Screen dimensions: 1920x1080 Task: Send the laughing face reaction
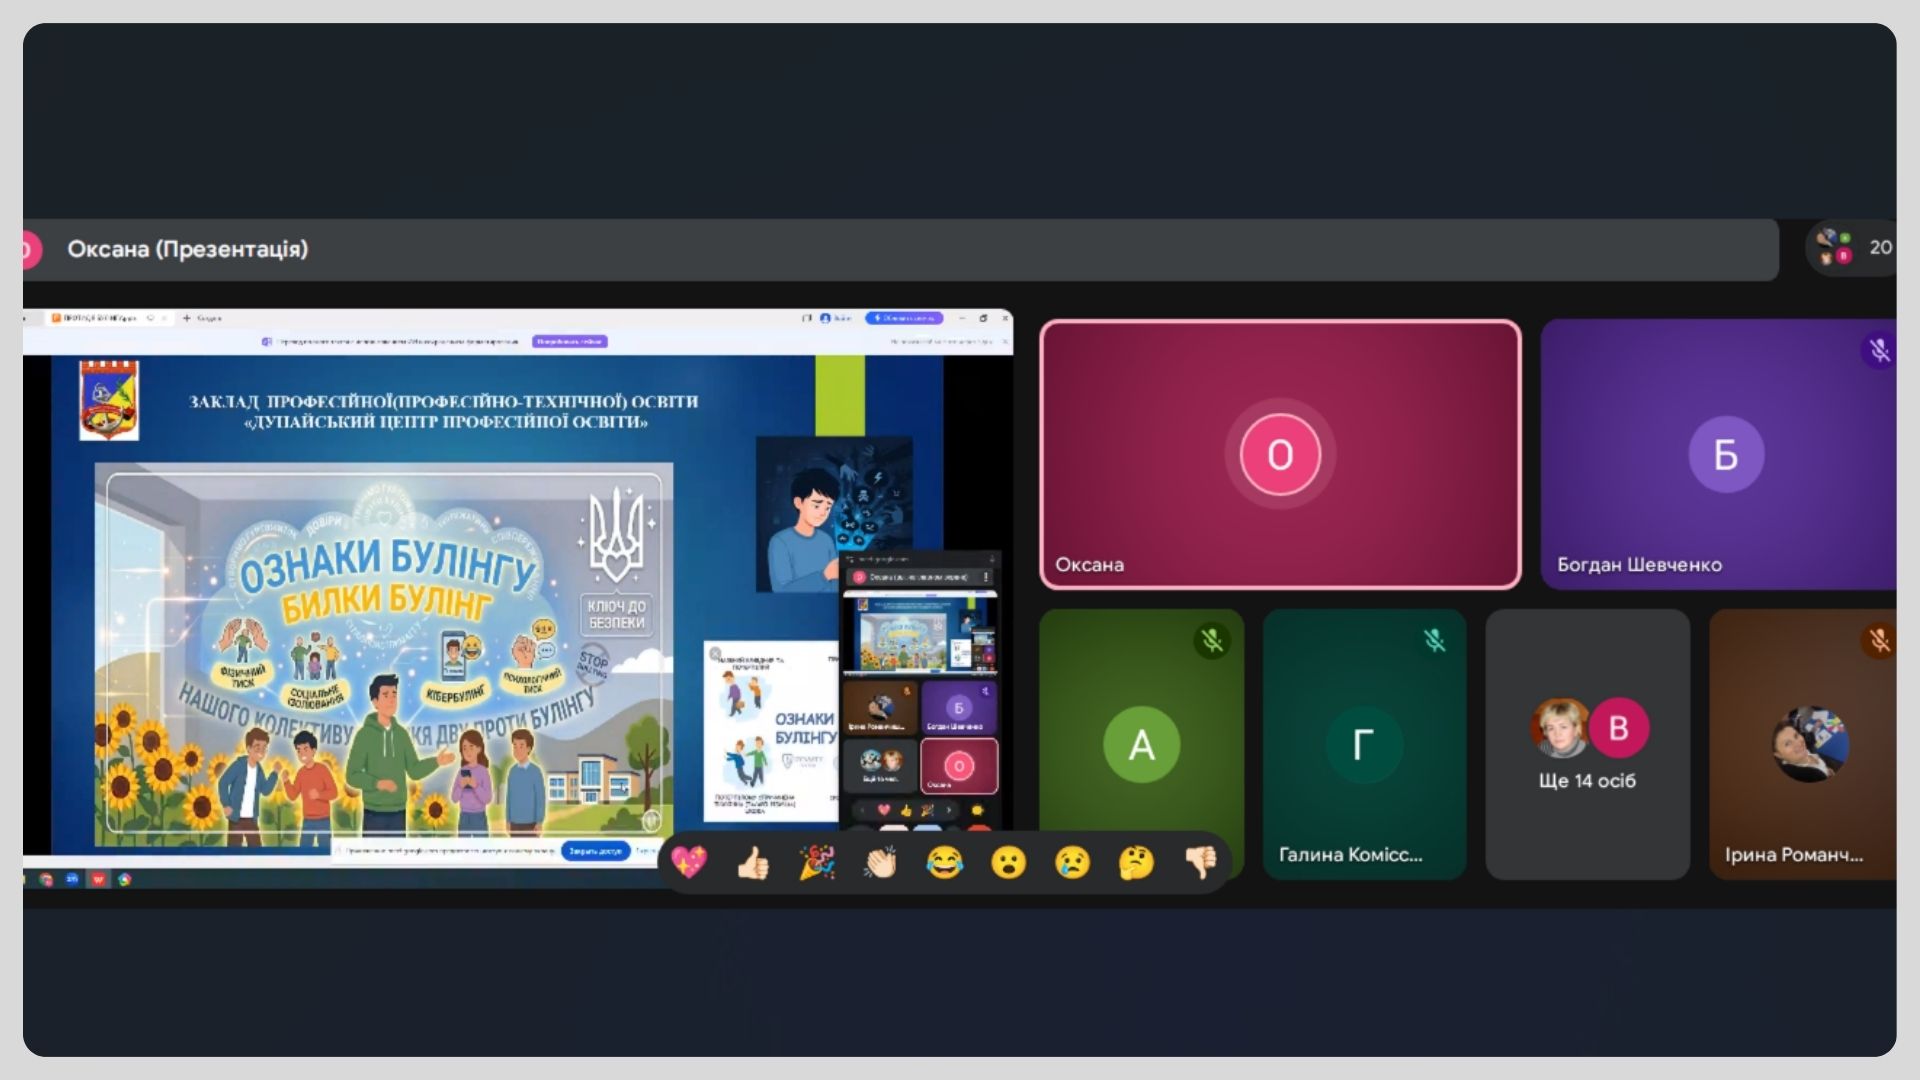(x=945, y=861)
